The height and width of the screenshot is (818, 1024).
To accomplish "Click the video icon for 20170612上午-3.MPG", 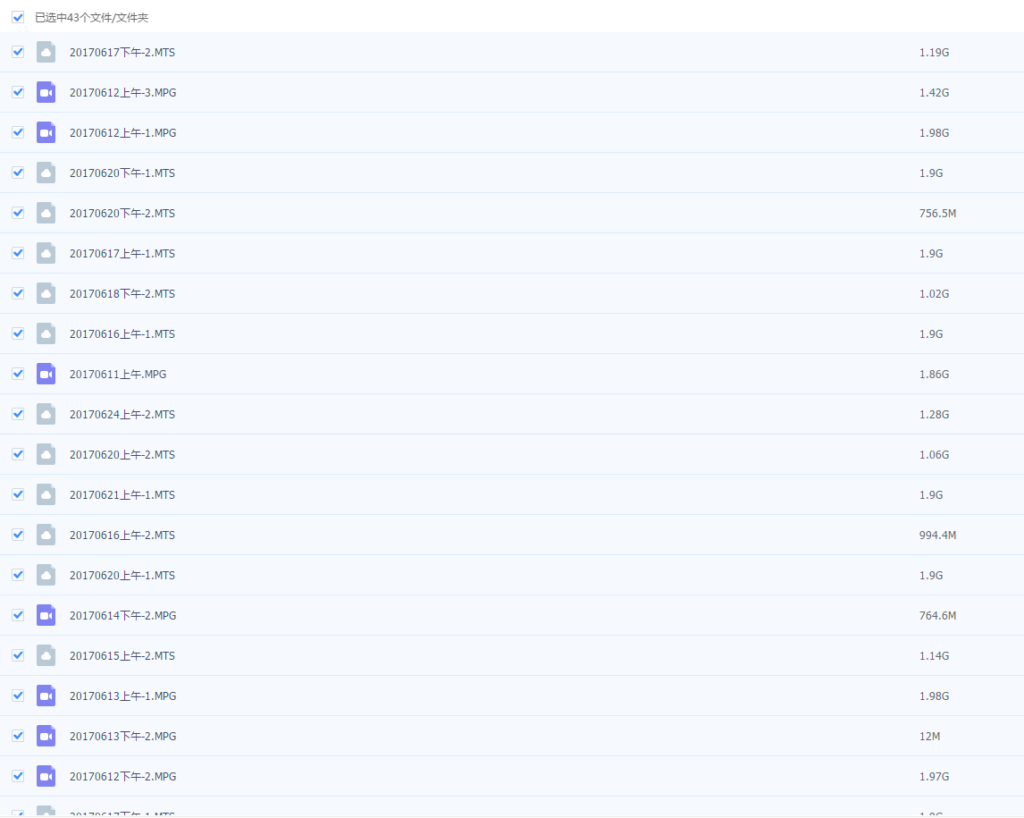I will (46, 92).
